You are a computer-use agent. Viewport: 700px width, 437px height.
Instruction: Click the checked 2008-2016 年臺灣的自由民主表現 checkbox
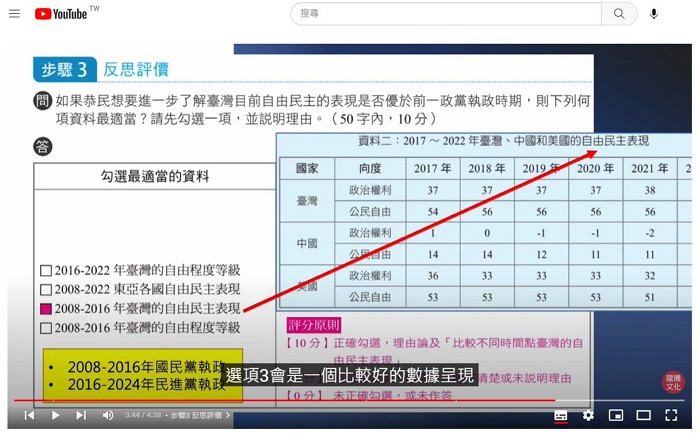(45, 309)
